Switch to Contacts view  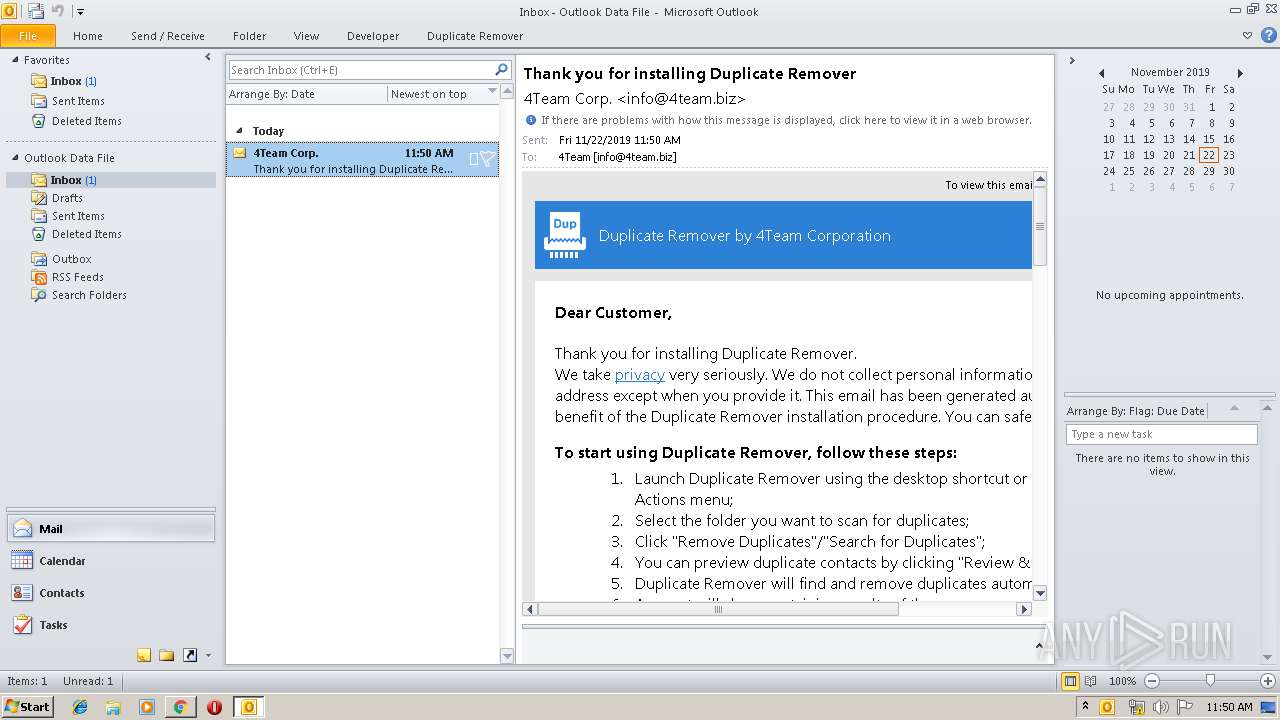(x=110, y=593)
